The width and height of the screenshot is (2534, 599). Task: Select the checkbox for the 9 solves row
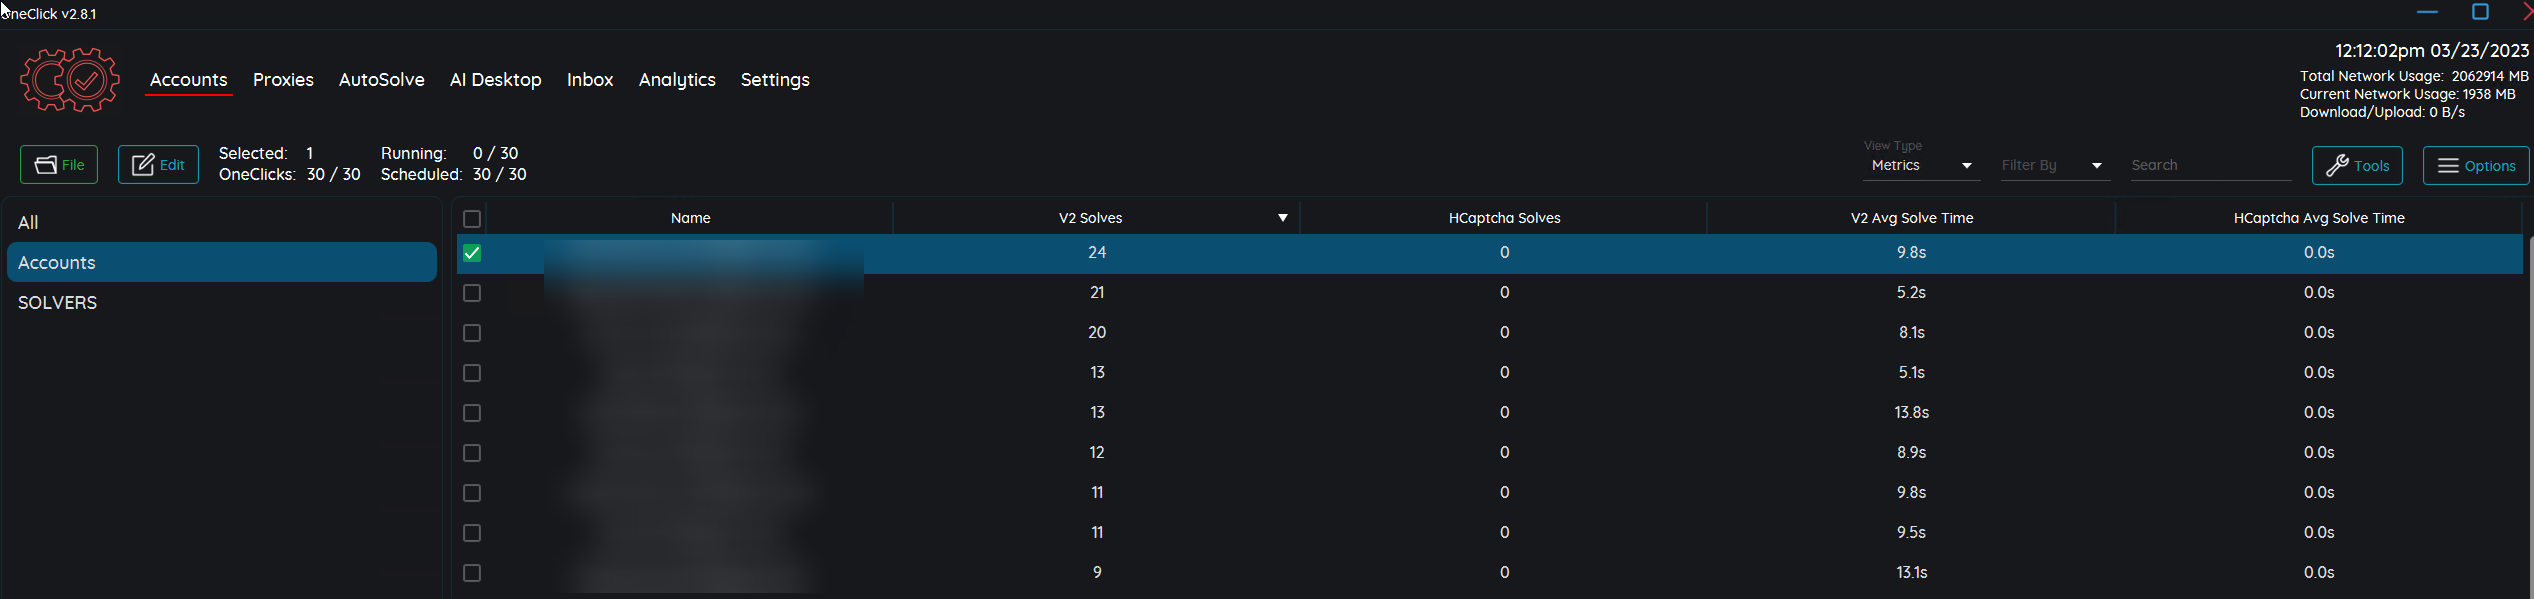[472, 573]
